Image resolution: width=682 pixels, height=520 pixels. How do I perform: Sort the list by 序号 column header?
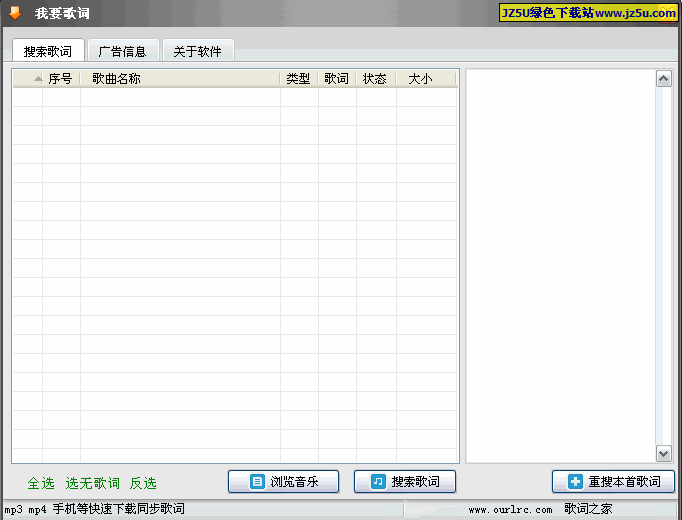point(60,79)
